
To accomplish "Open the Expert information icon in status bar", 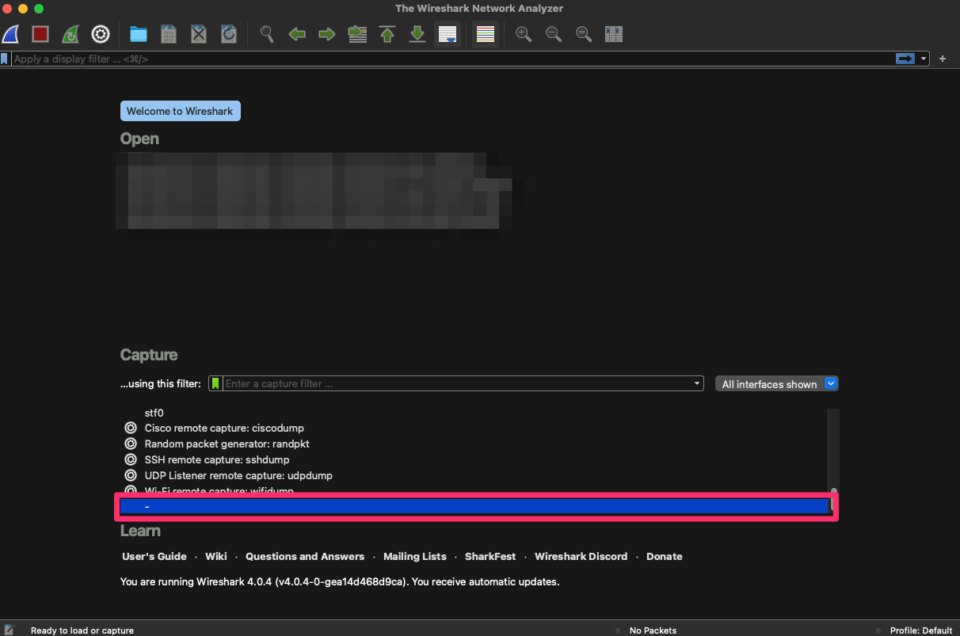I will 8,630.
